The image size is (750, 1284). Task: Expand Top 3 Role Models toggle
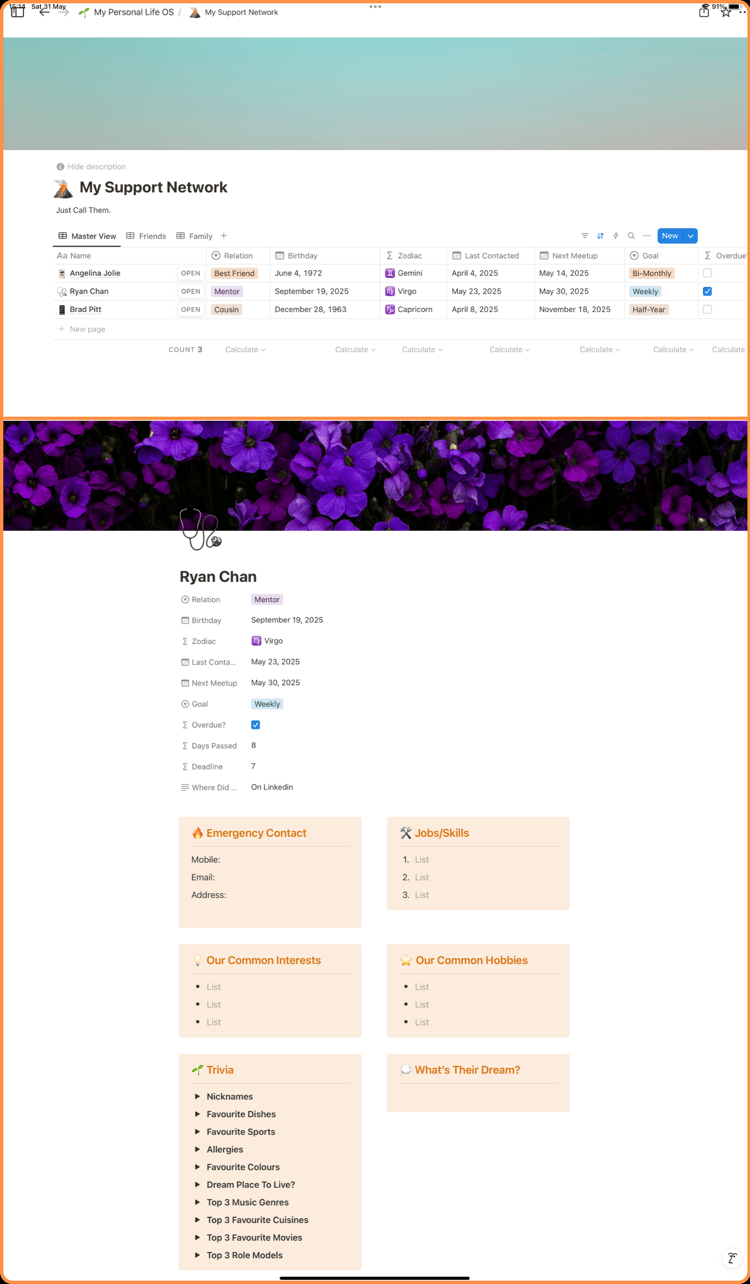(x=198, y=1255)
